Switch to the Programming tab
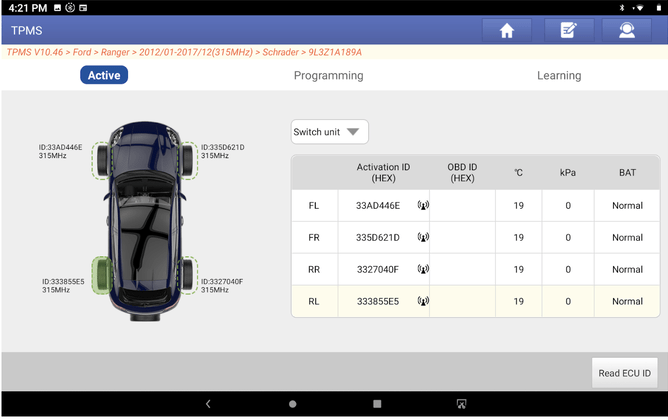This screenshot has width=668, height=420. (x=328, y=75)
